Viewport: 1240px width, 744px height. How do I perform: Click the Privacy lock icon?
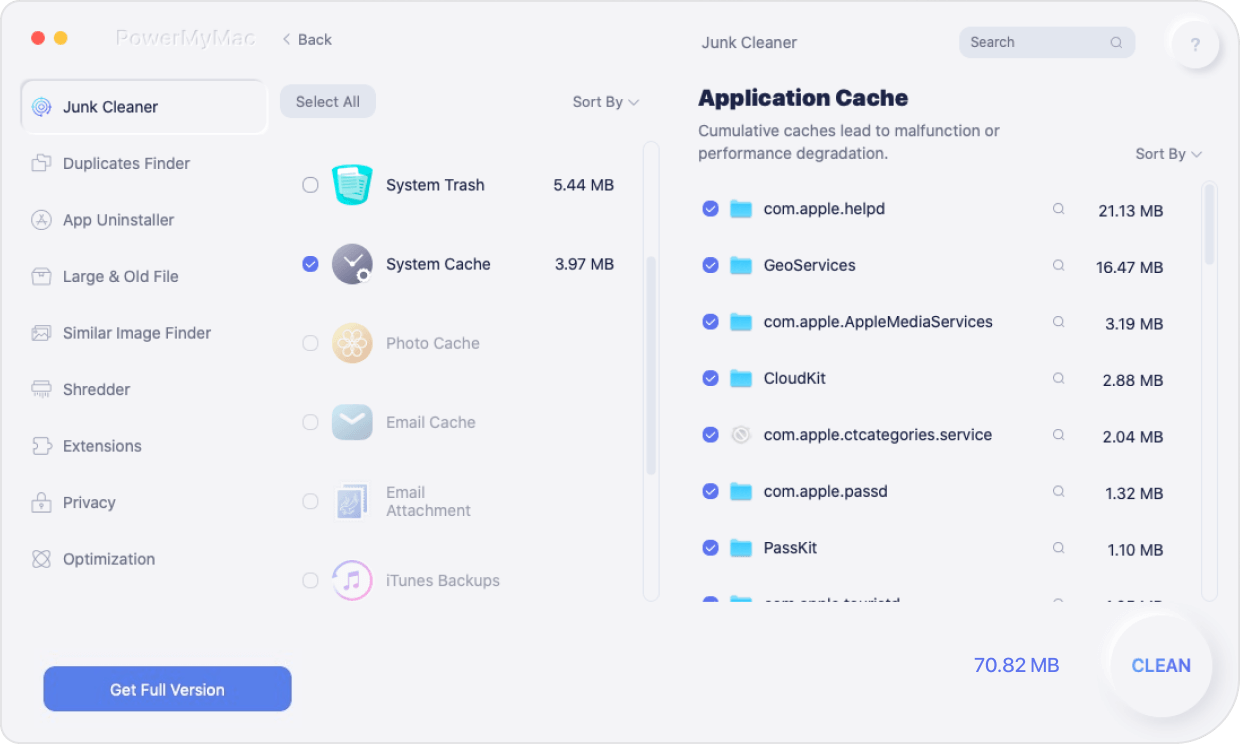pos(41,502)
